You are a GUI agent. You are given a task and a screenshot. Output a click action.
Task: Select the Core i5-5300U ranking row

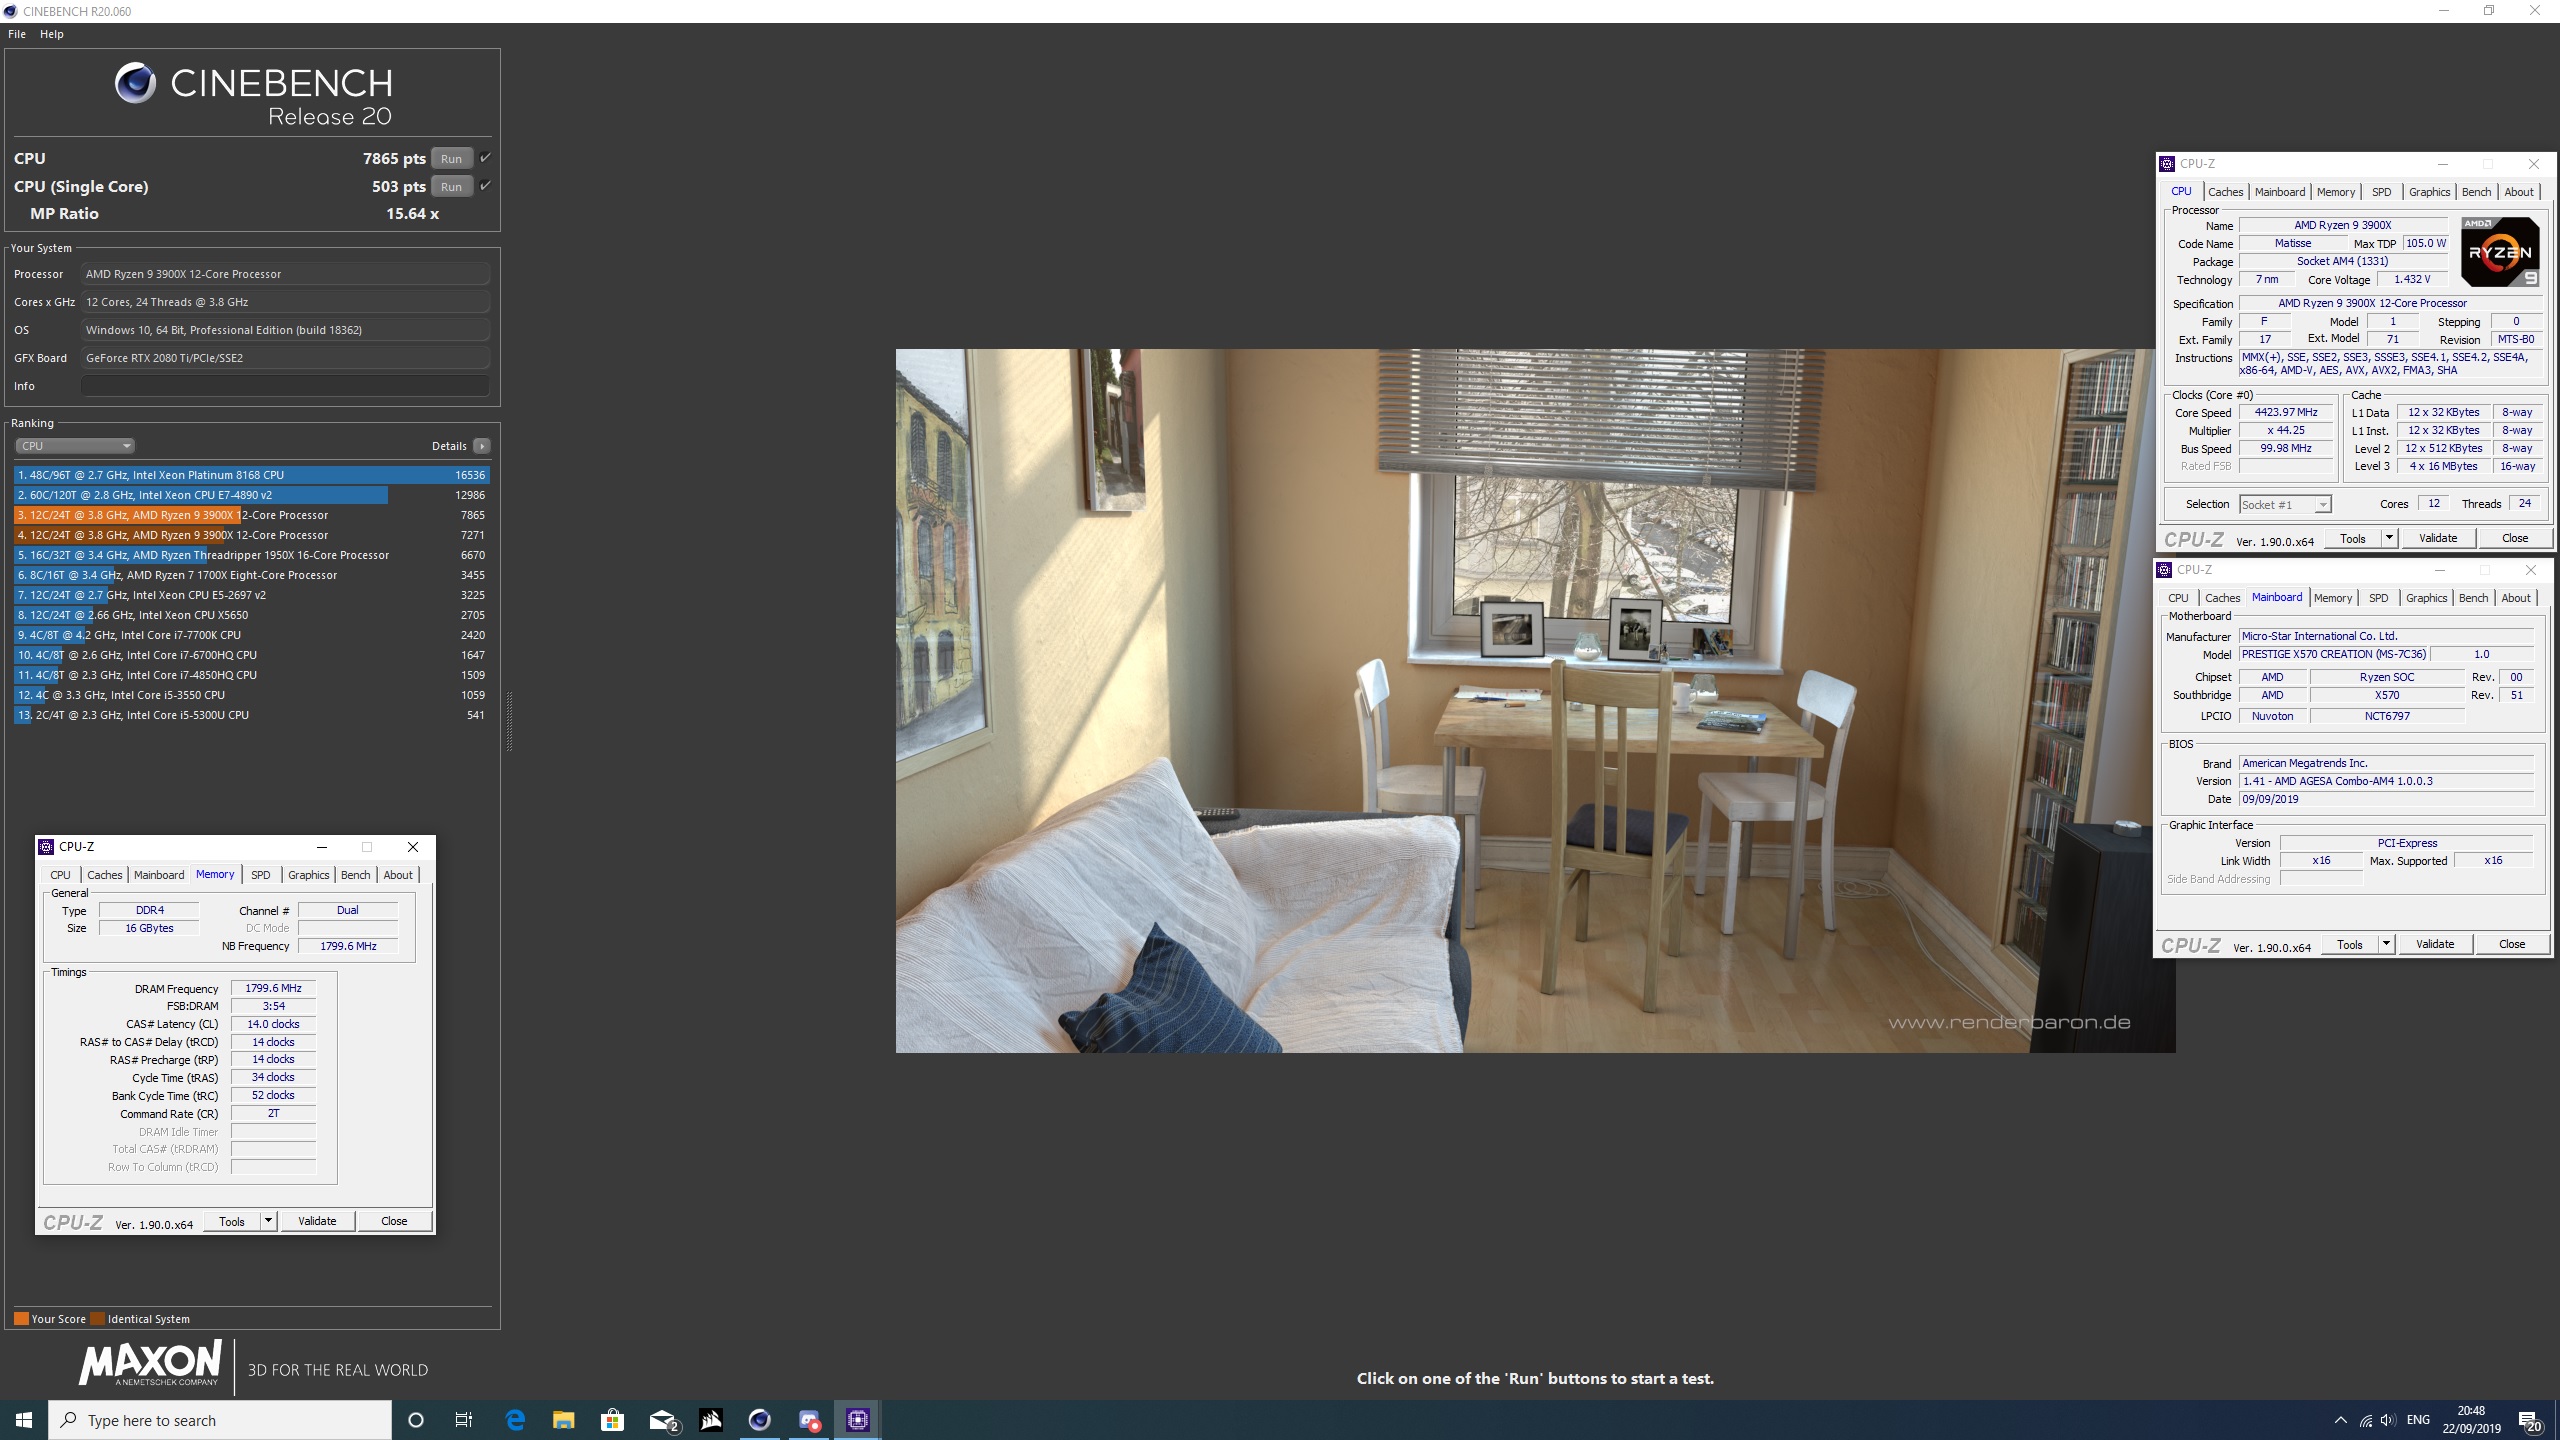(252, 715)
